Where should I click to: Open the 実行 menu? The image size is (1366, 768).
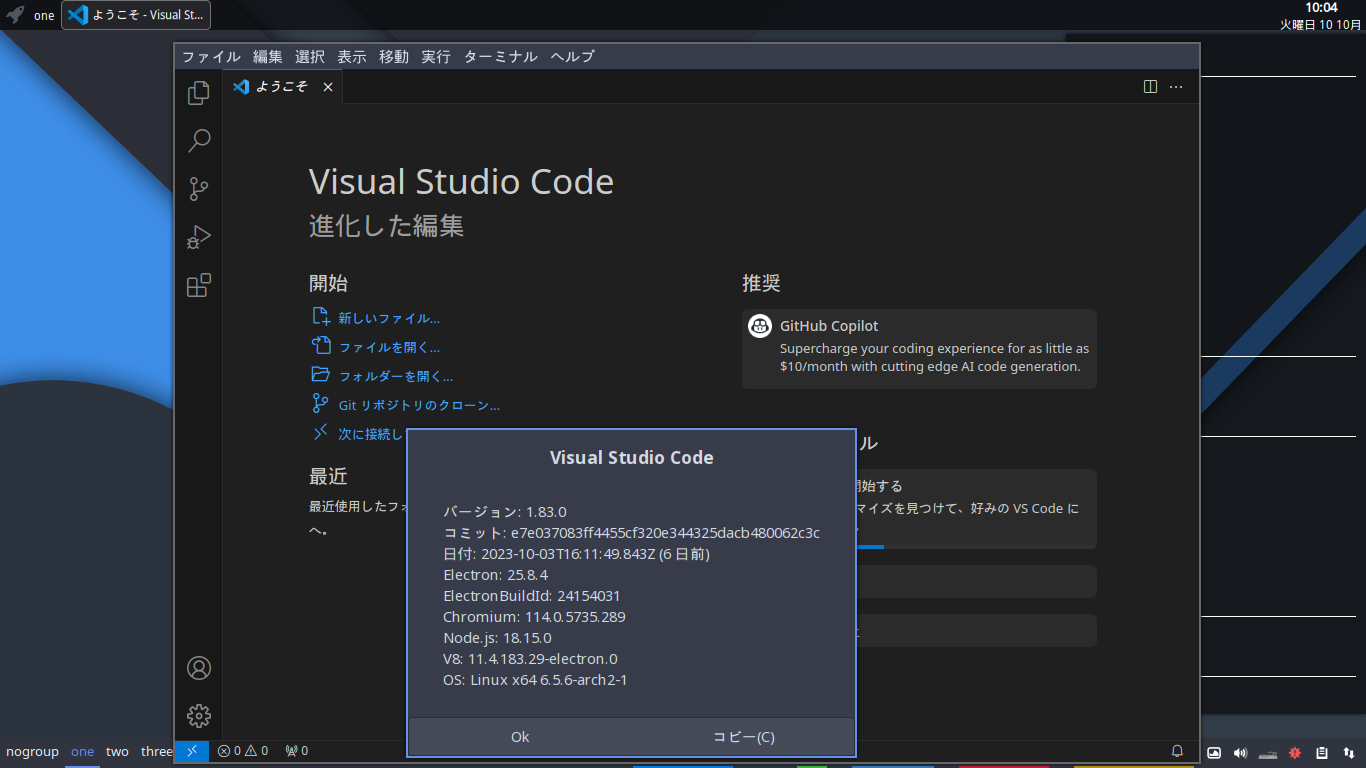click(x=436, y=57)
